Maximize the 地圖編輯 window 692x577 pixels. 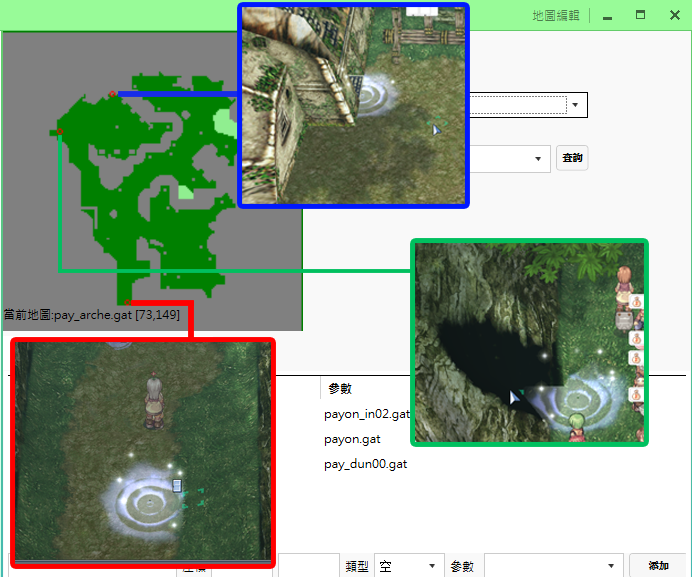click(x=640, y=15)
